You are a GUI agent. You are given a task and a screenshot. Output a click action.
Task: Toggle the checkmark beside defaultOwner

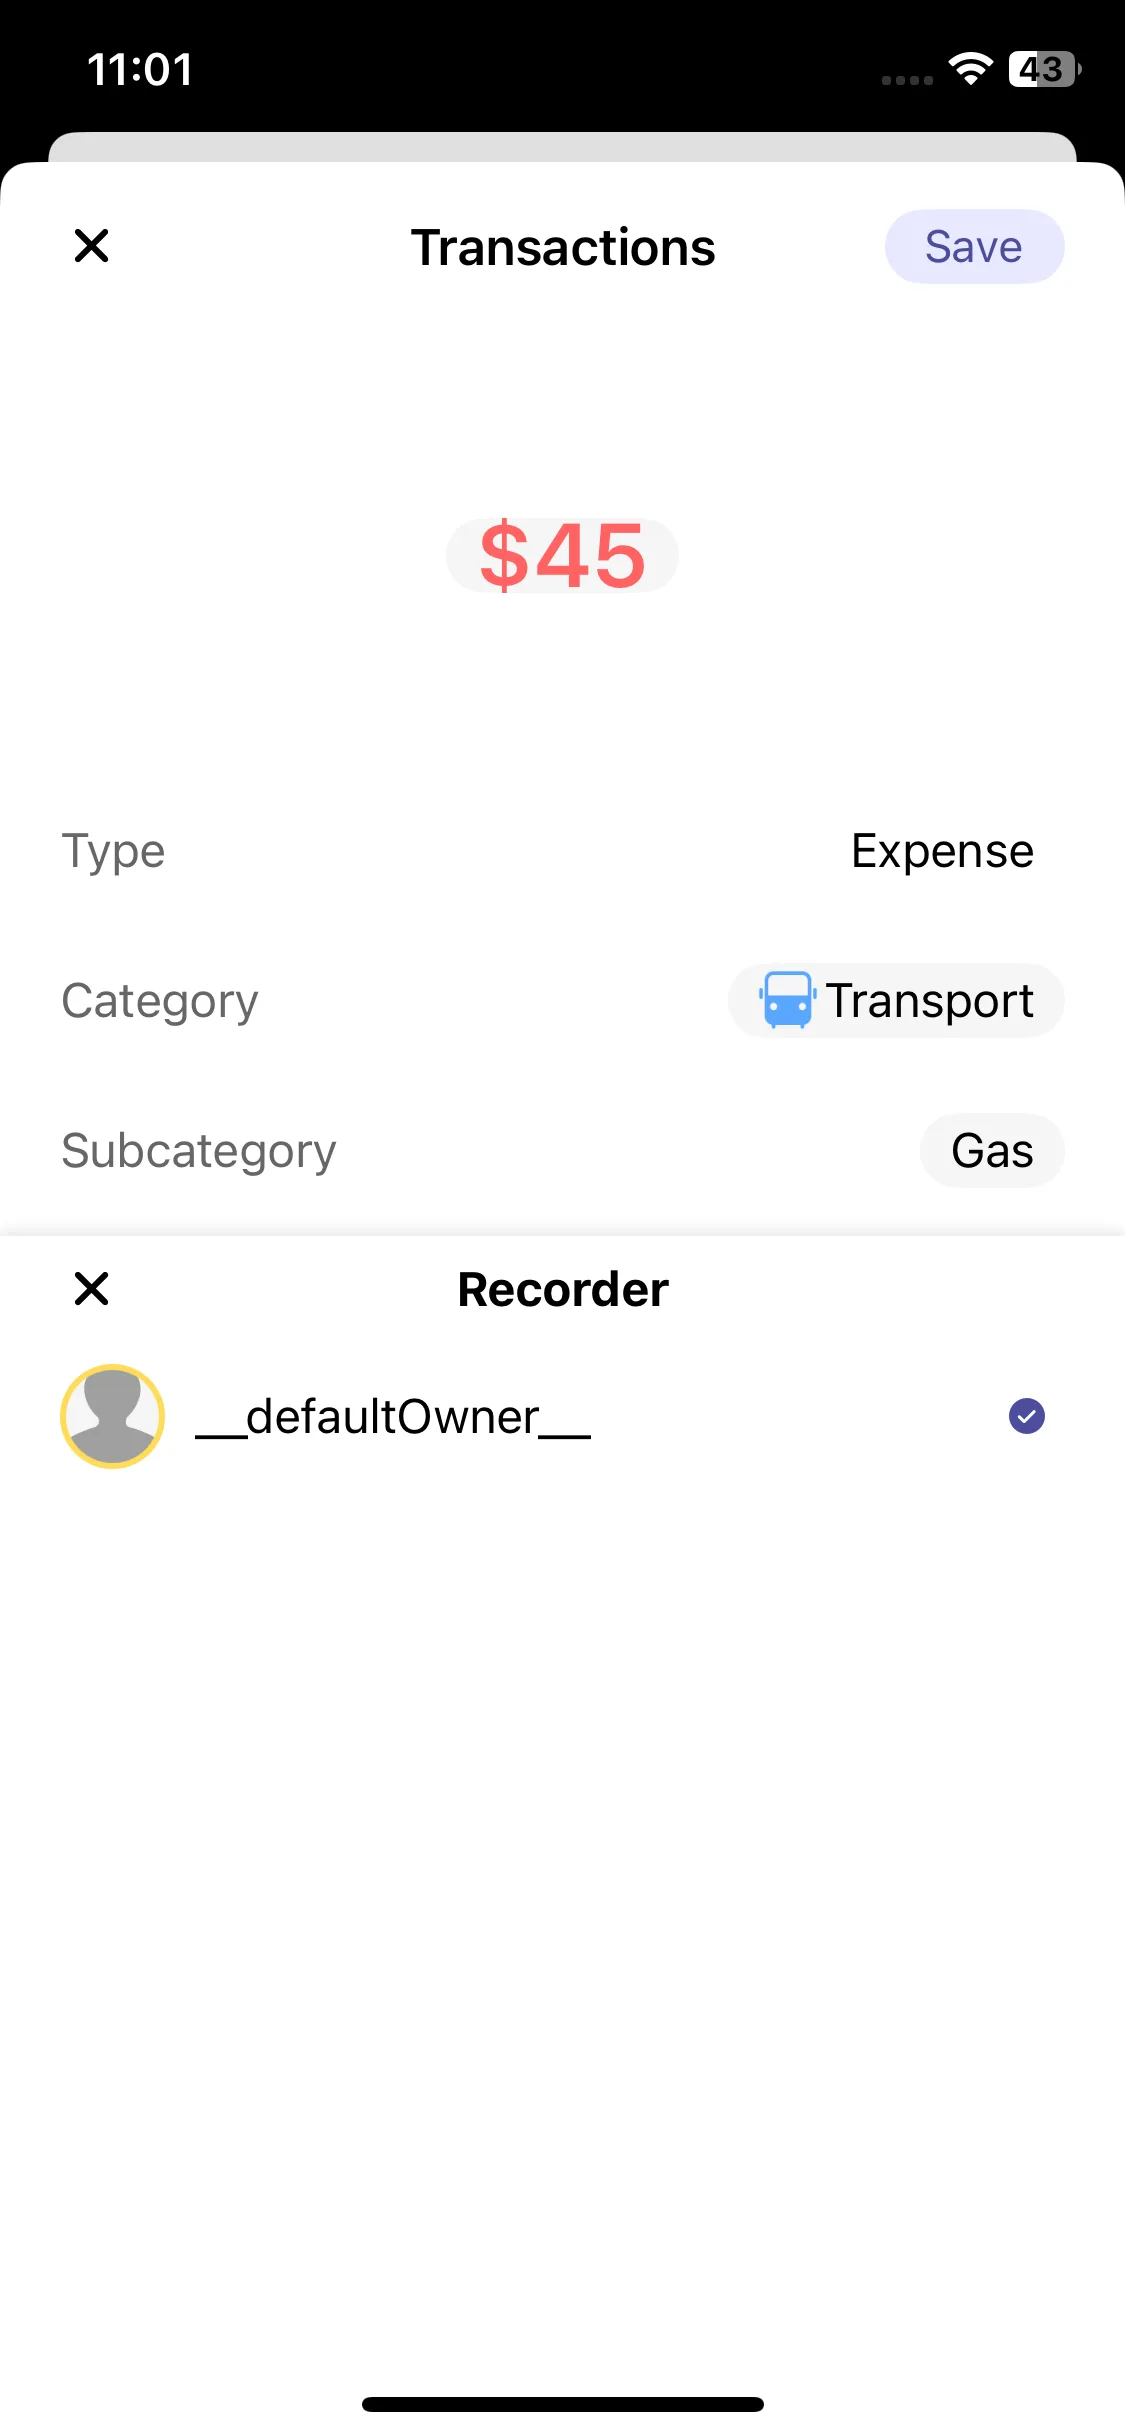(x=1026, y=1416)
